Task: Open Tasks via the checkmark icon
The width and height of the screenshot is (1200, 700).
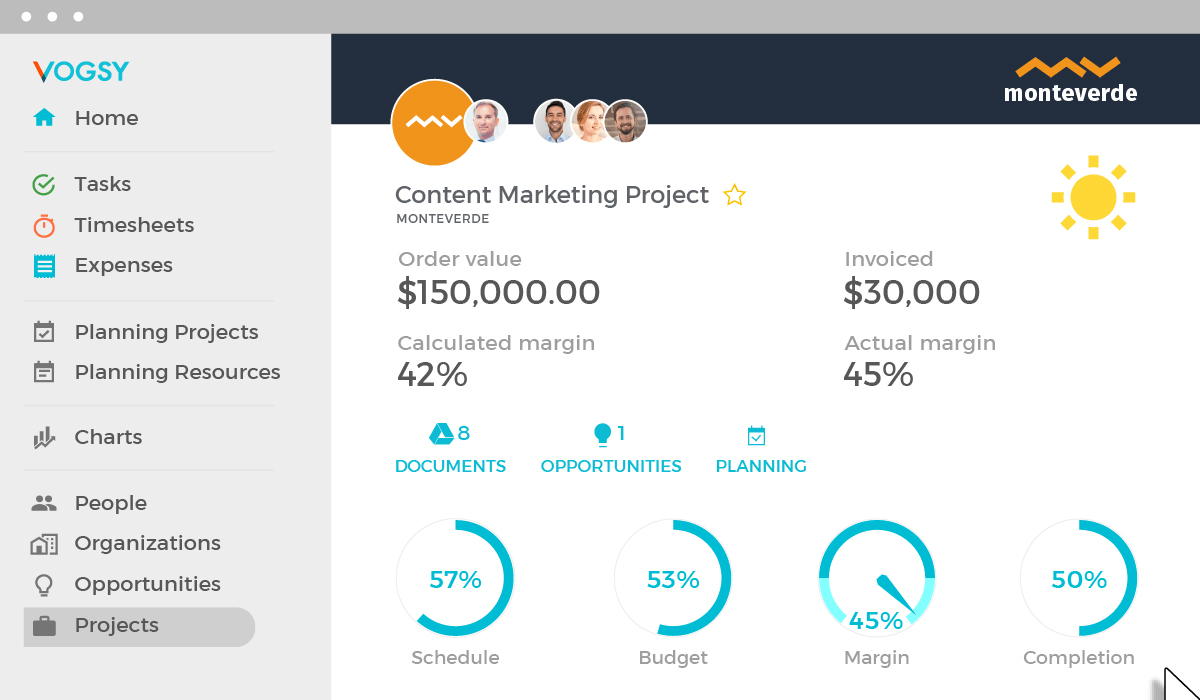Action: (44, 184)
